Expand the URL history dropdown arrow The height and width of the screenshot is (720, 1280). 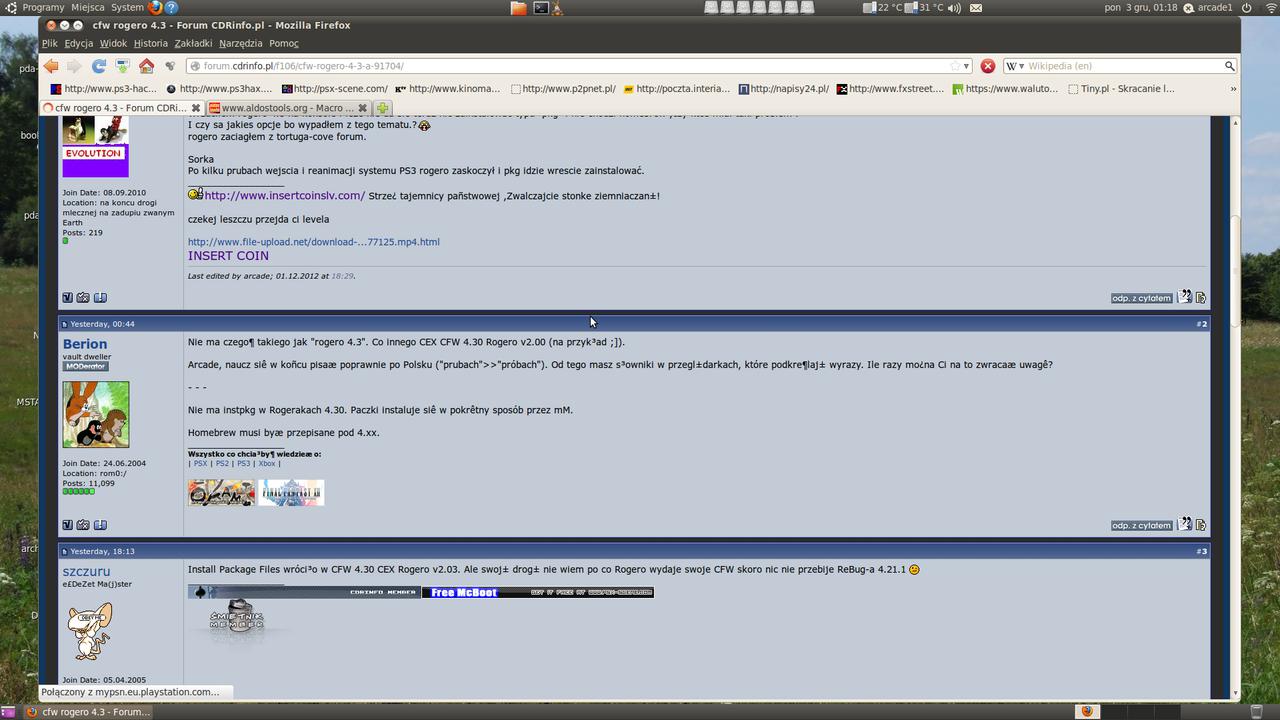tap(966, 66)
